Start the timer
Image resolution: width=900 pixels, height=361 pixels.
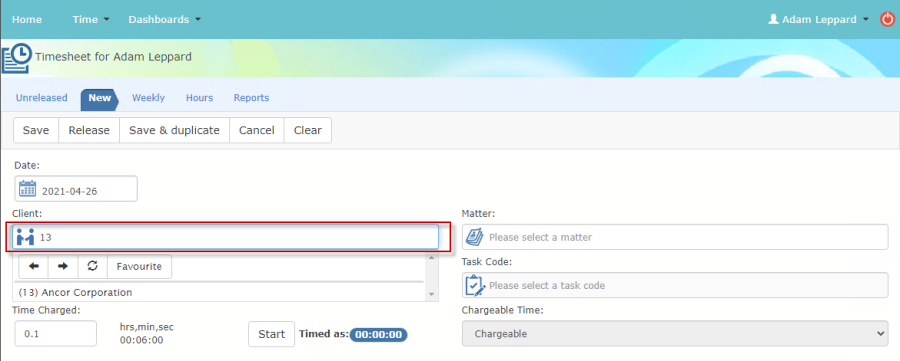[x=271, y=334]
